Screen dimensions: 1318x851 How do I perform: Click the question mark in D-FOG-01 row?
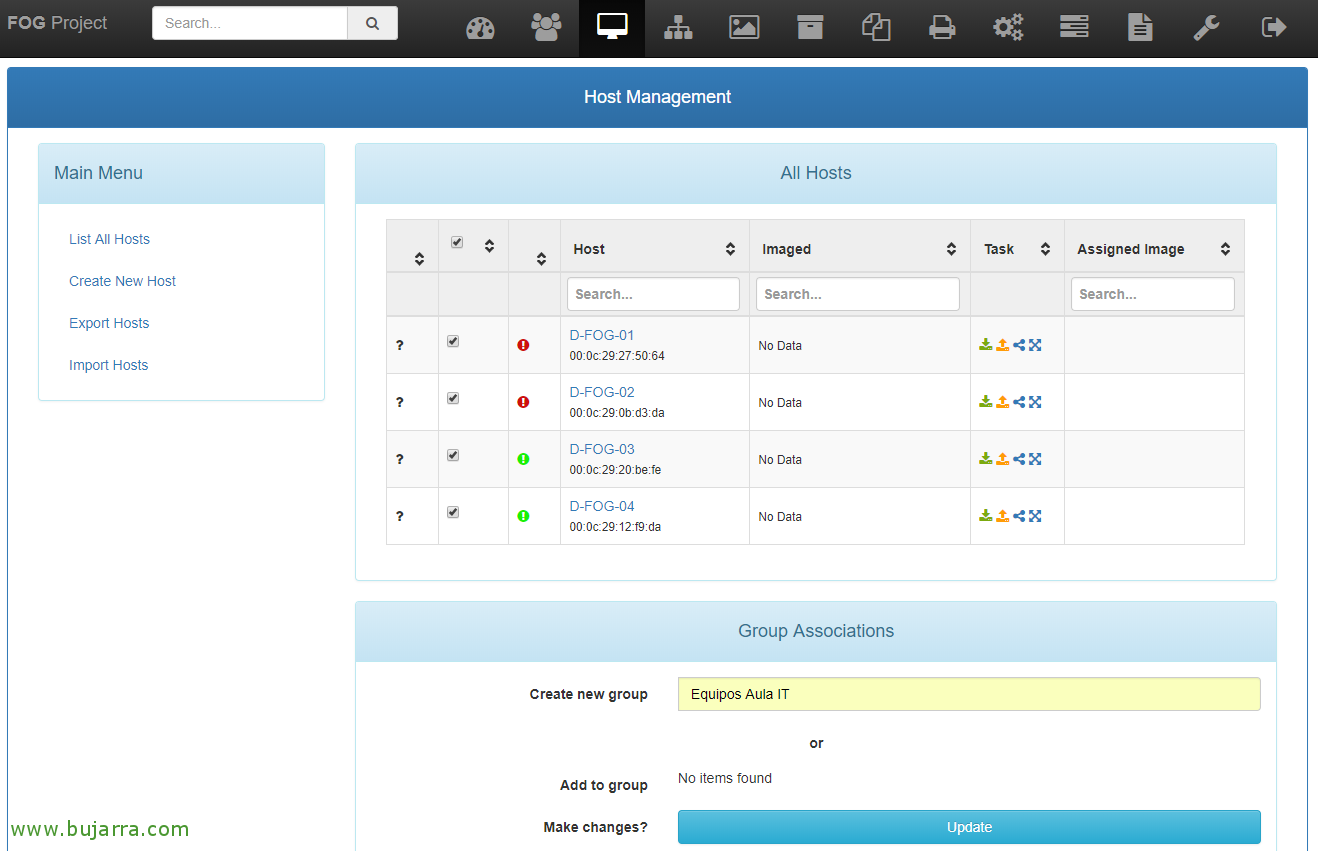pos(400,345)
